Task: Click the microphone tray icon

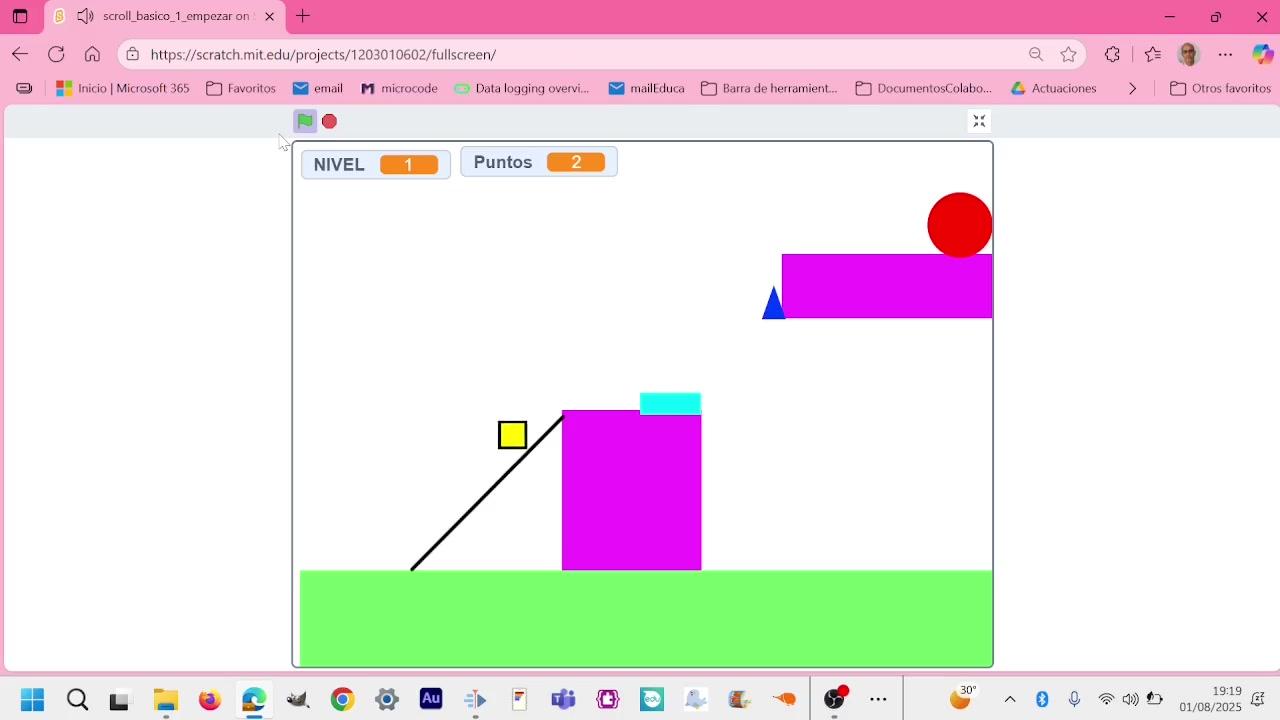Action: pyautogui.click(x=1074, y=699)
